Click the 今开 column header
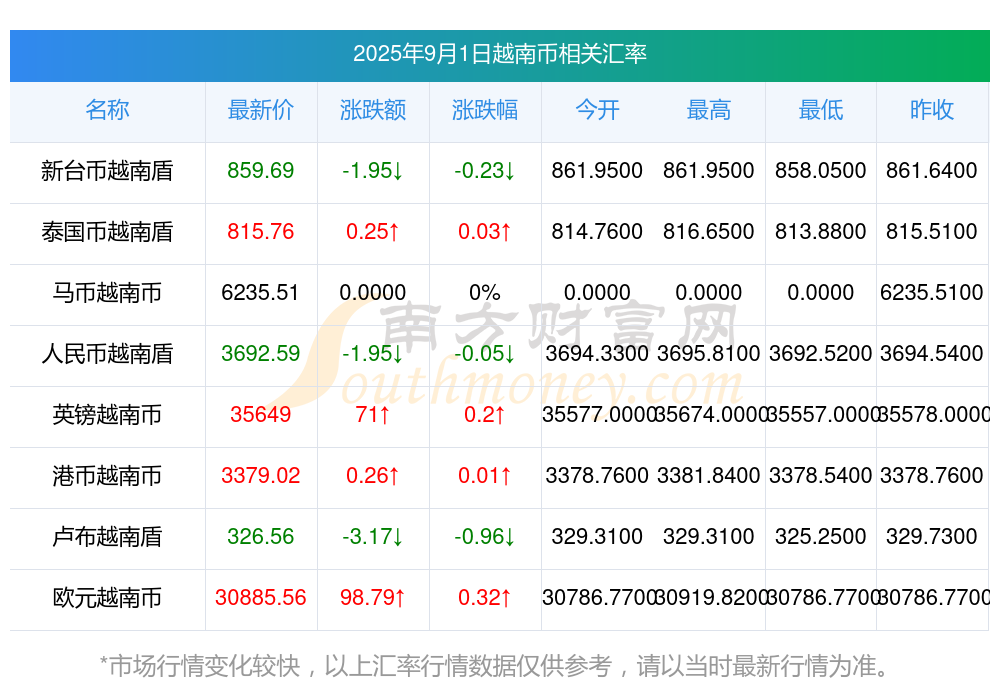 597,110
